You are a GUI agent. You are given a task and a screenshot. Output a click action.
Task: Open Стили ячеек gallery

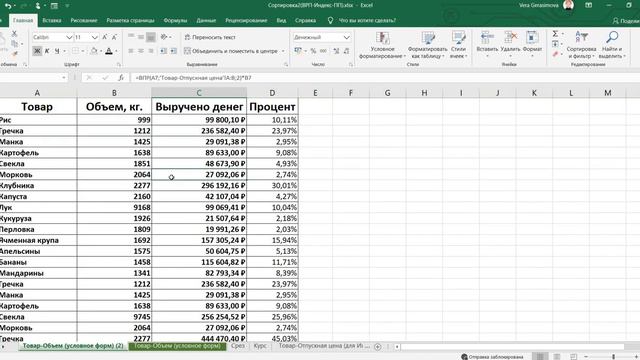pos(458,45)
